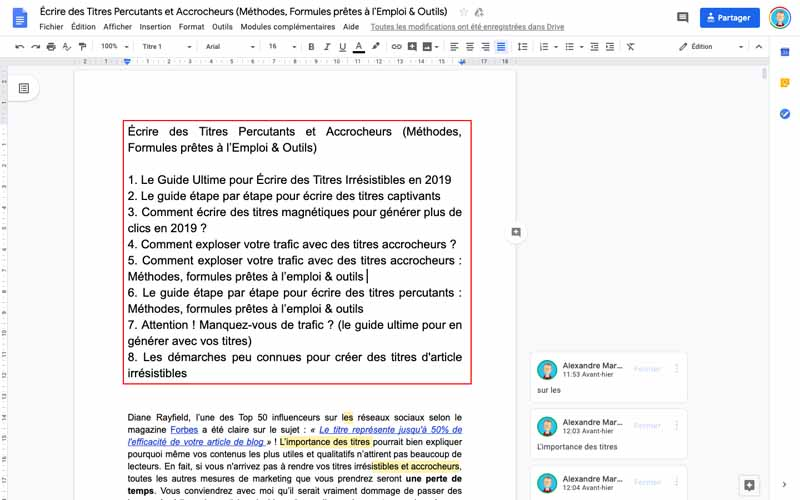Center align the text

click(x=470, y=46)
